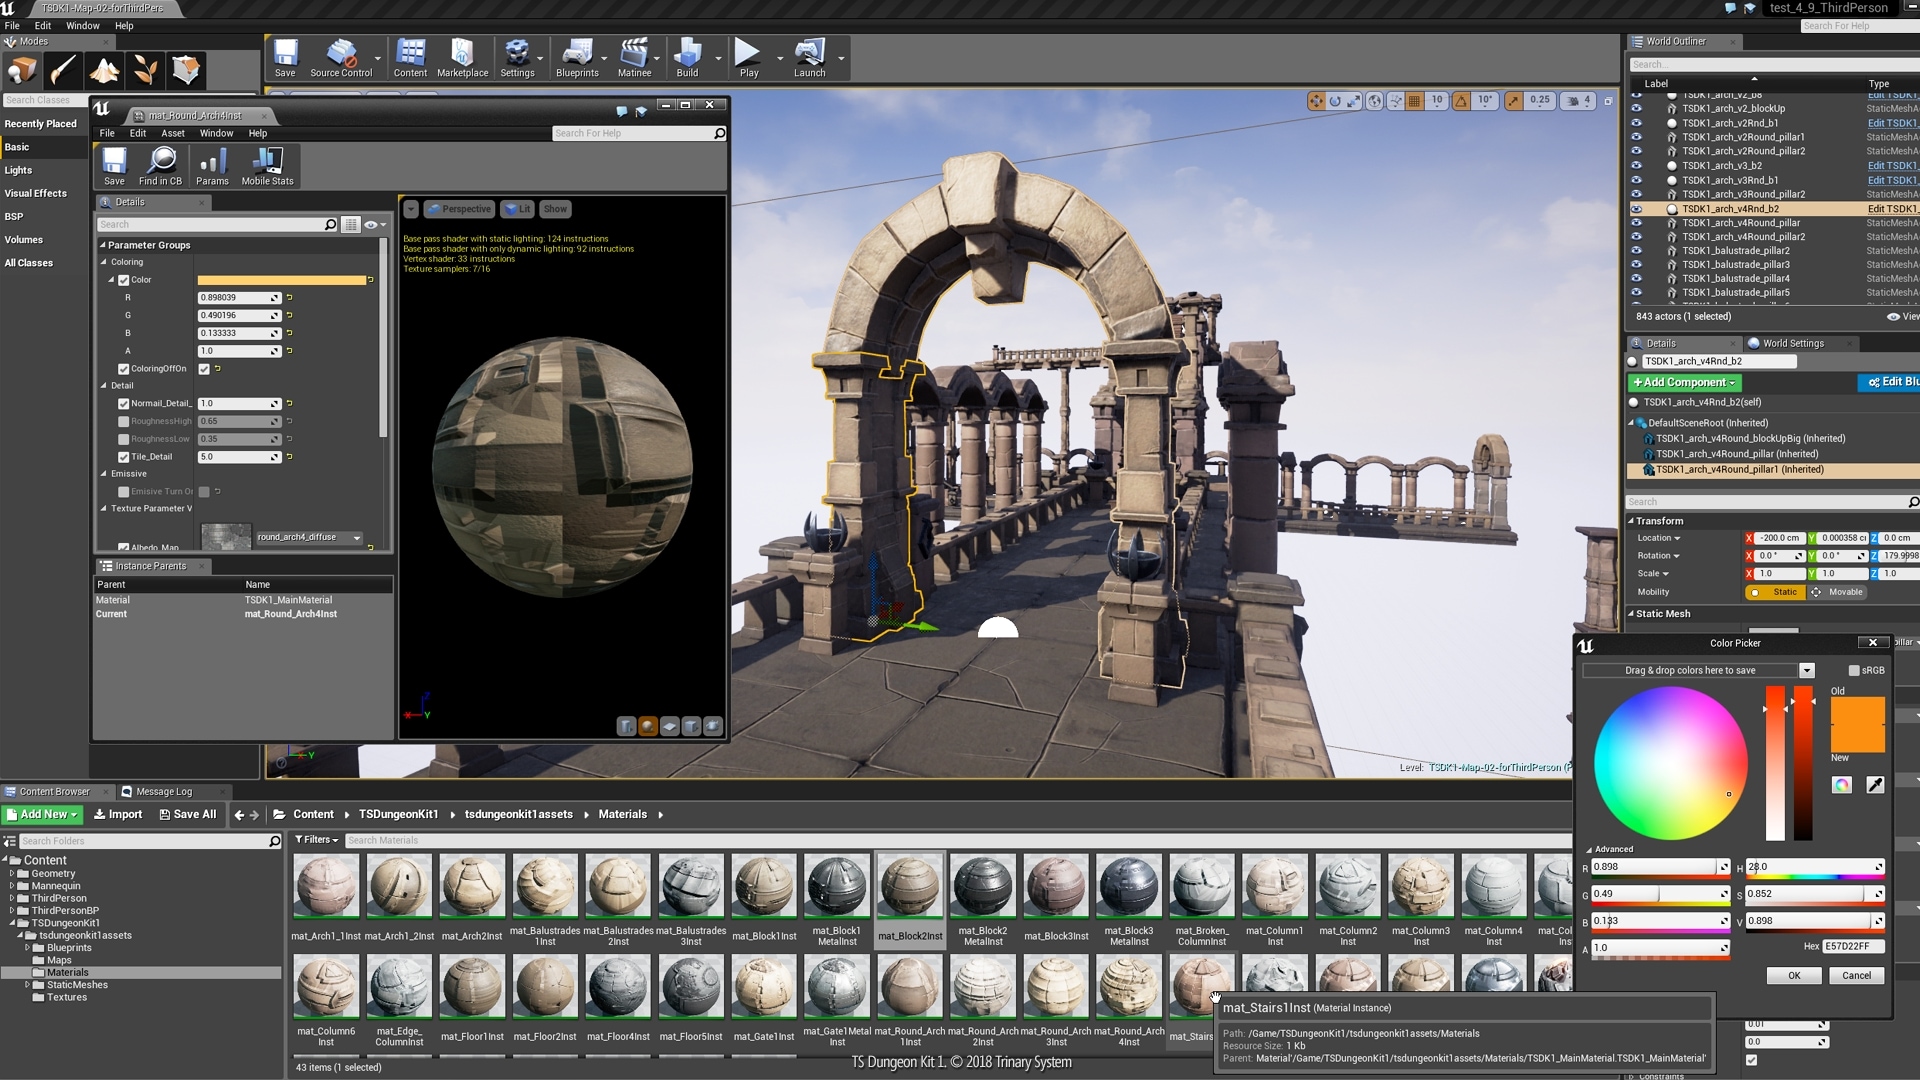
Task: Expand the StaticMeshes folder tree node
Action: [x=28, y=985]
